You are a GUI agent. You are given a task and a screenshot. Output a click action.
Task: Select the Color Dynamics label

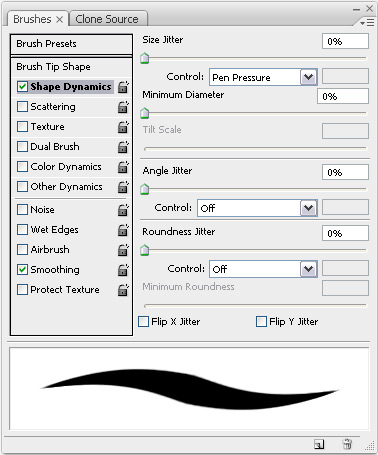[x=66, y=167]
